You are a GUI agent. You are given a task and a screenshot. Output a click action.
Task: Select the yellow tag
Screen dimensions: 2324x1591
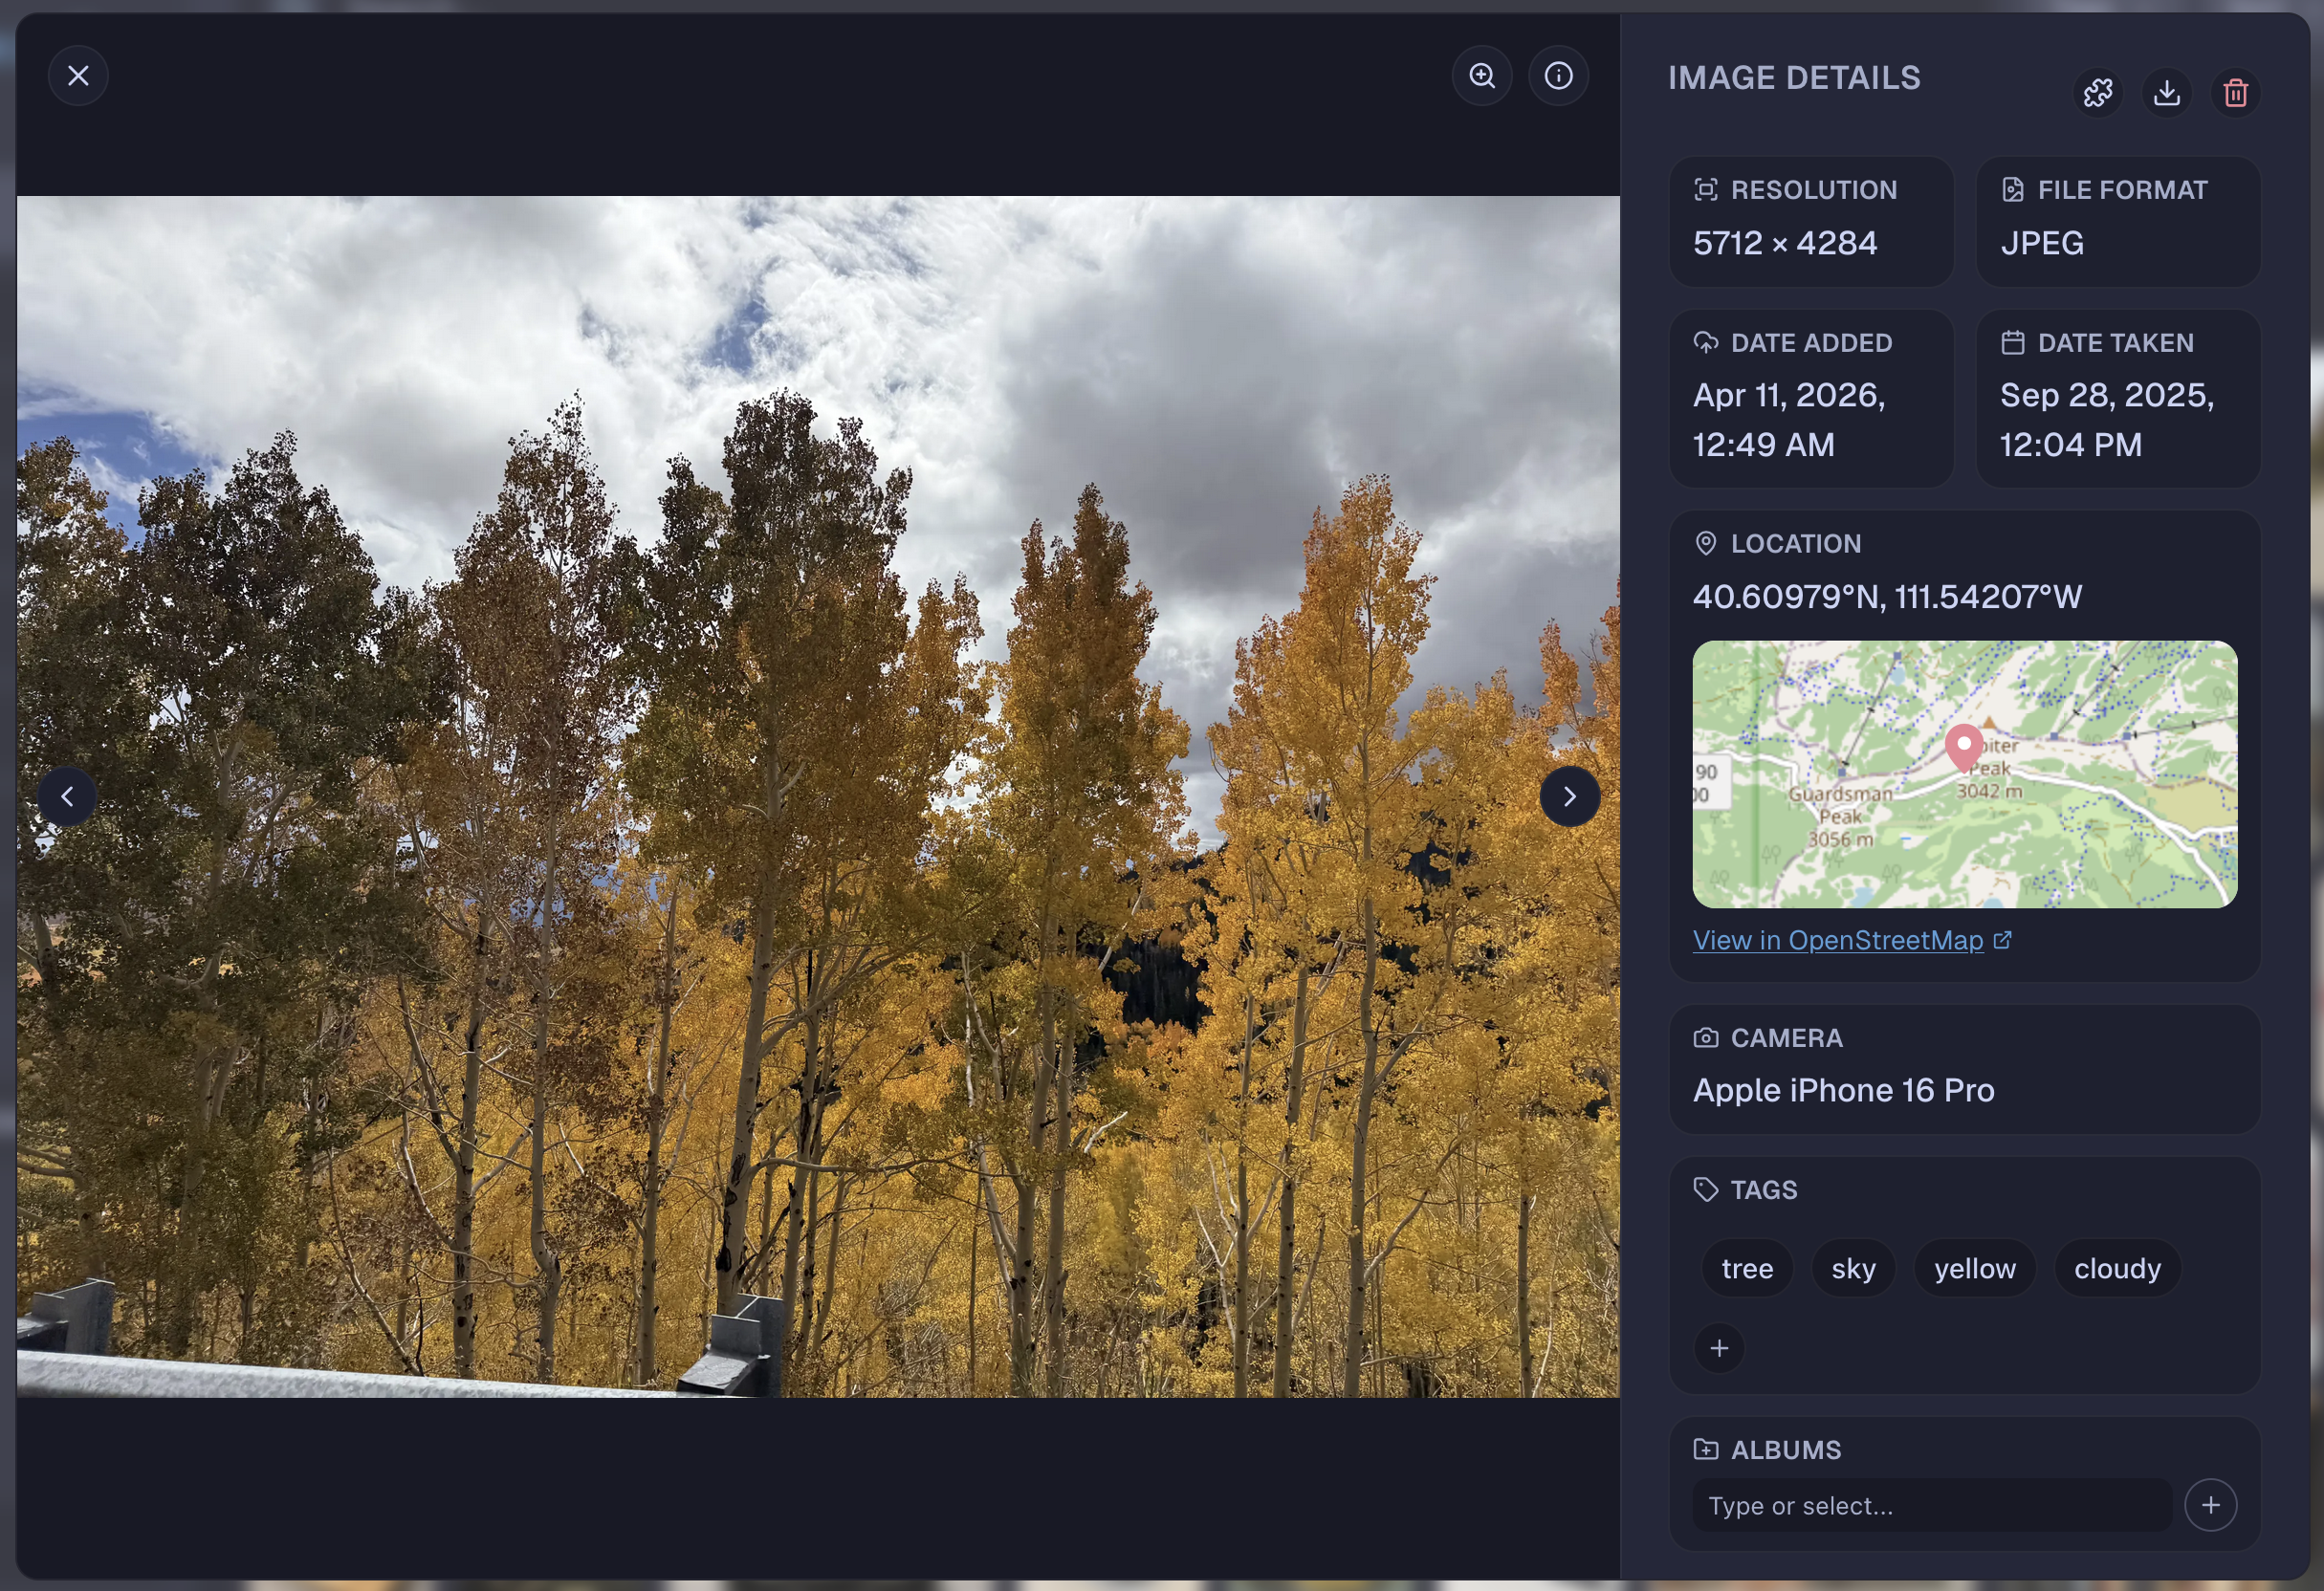coord(1973,1268)
